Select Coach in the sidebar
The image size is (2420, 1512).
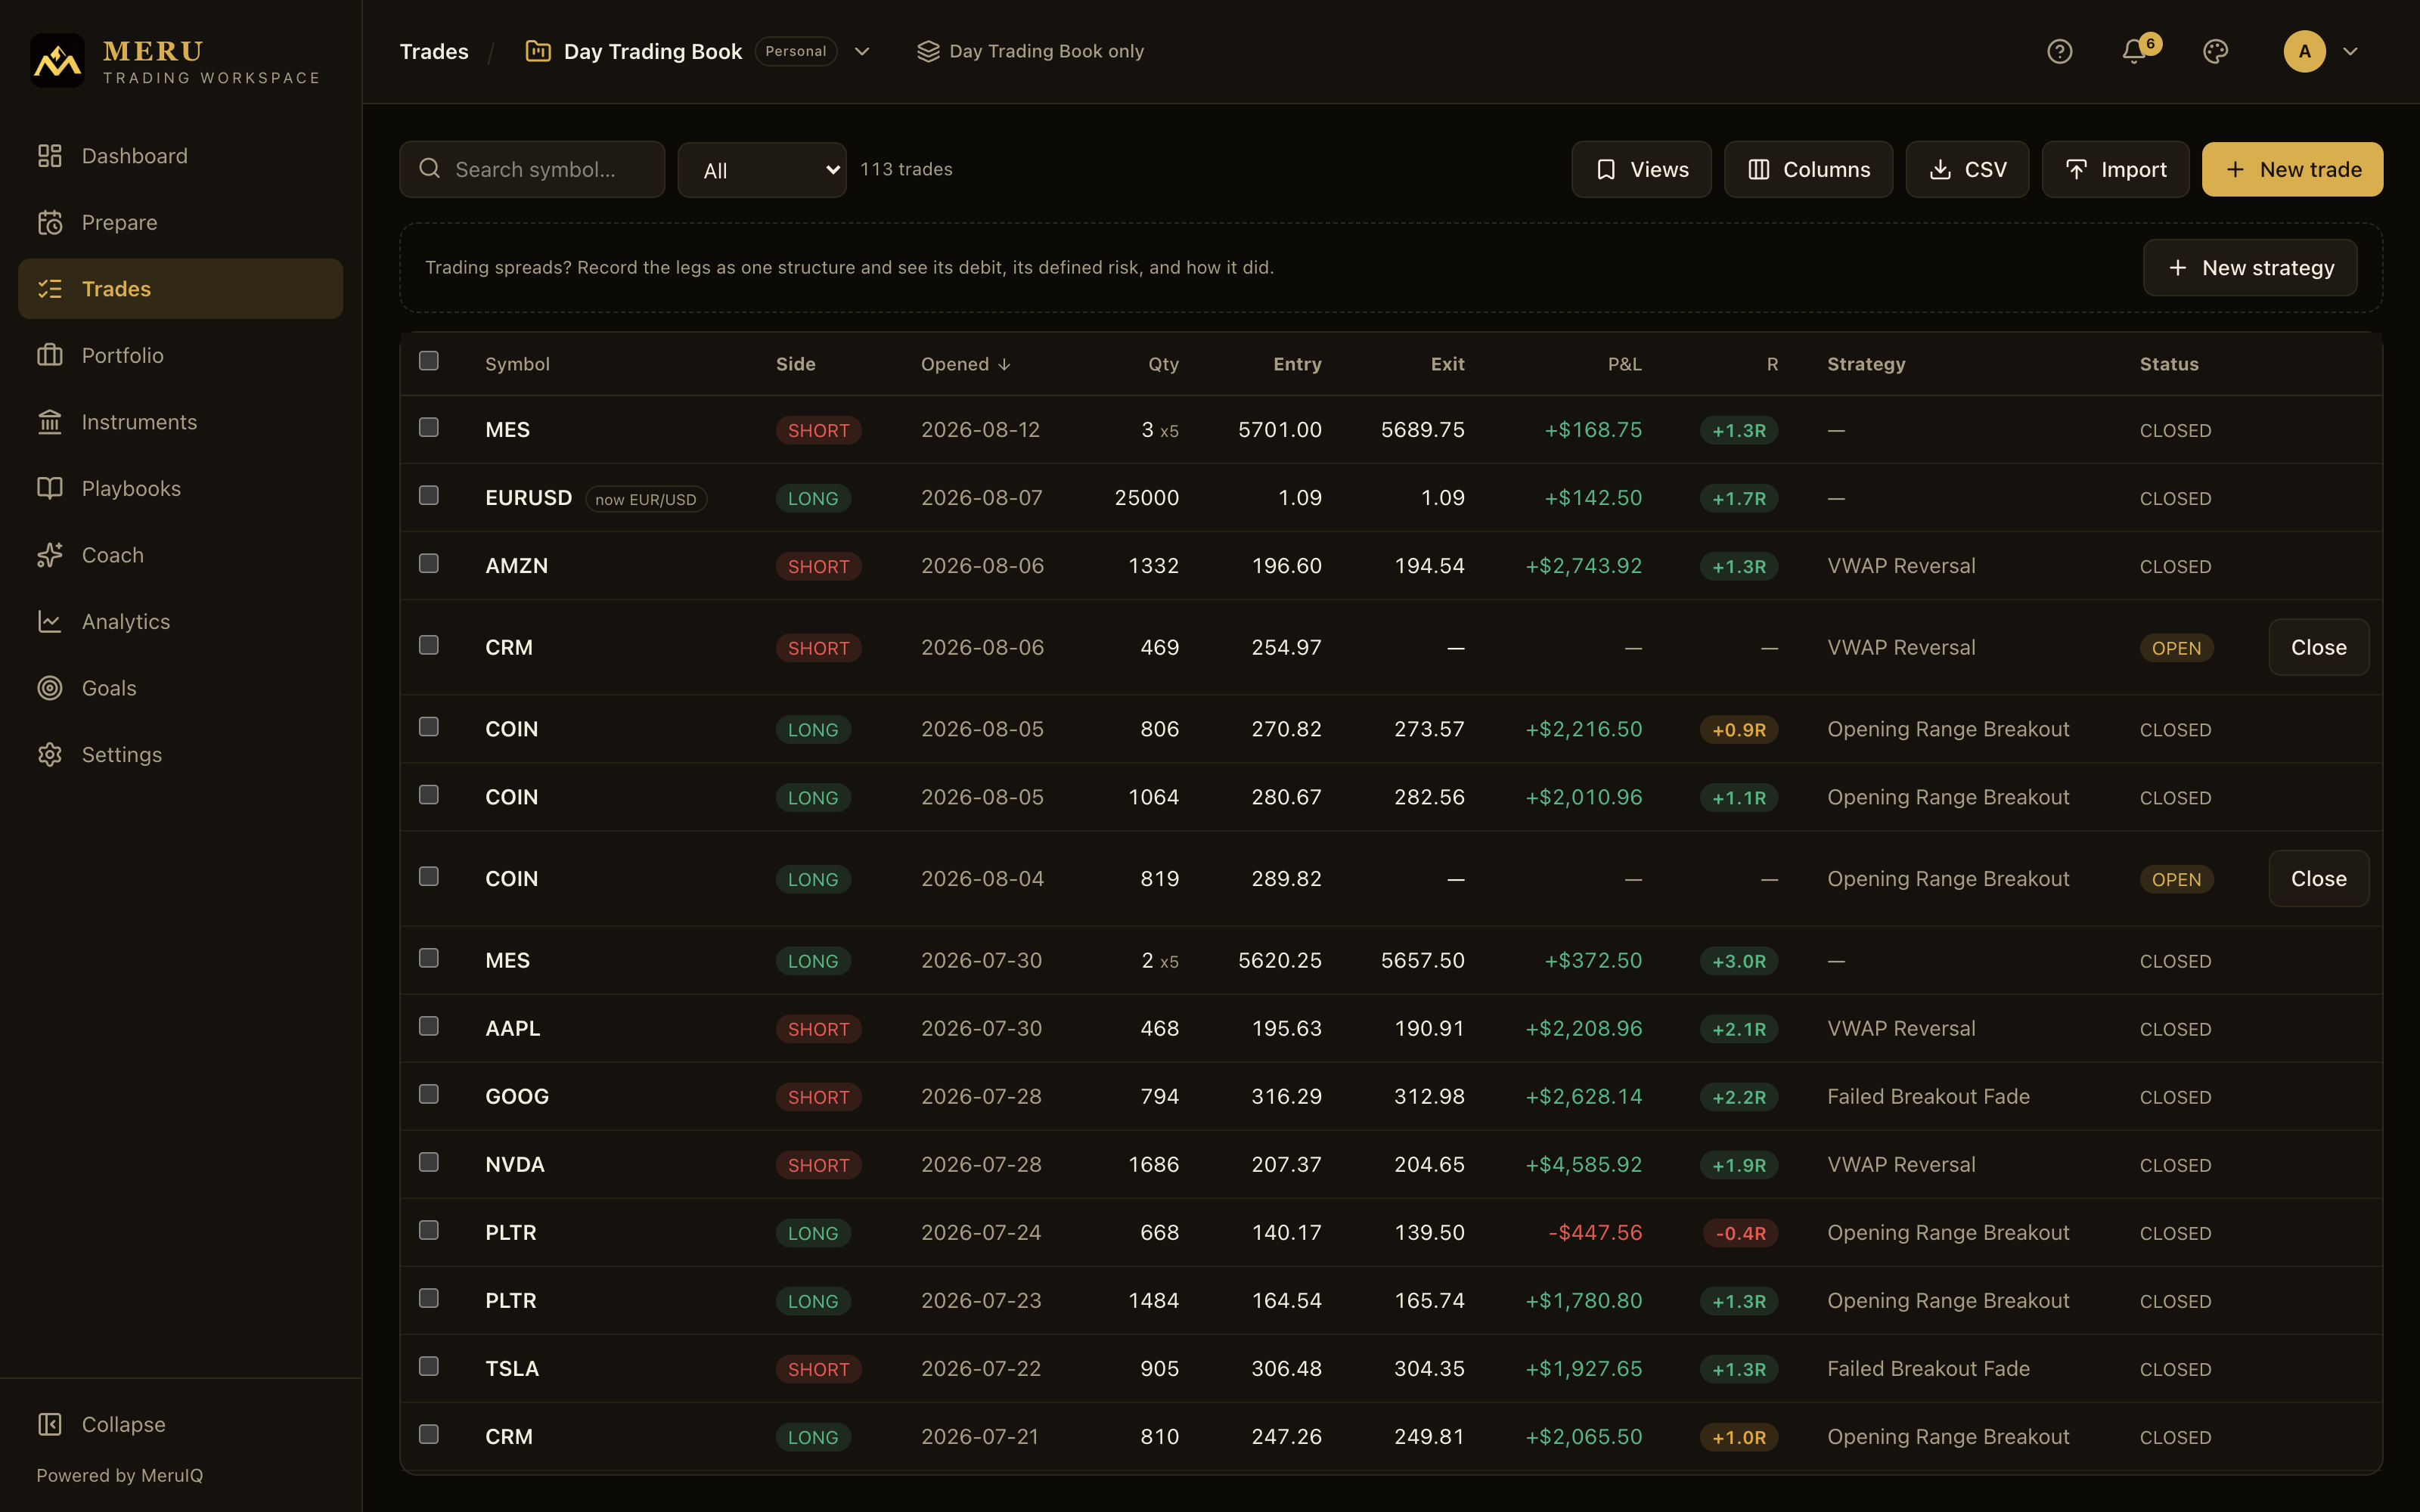click(x=180, y=555)
